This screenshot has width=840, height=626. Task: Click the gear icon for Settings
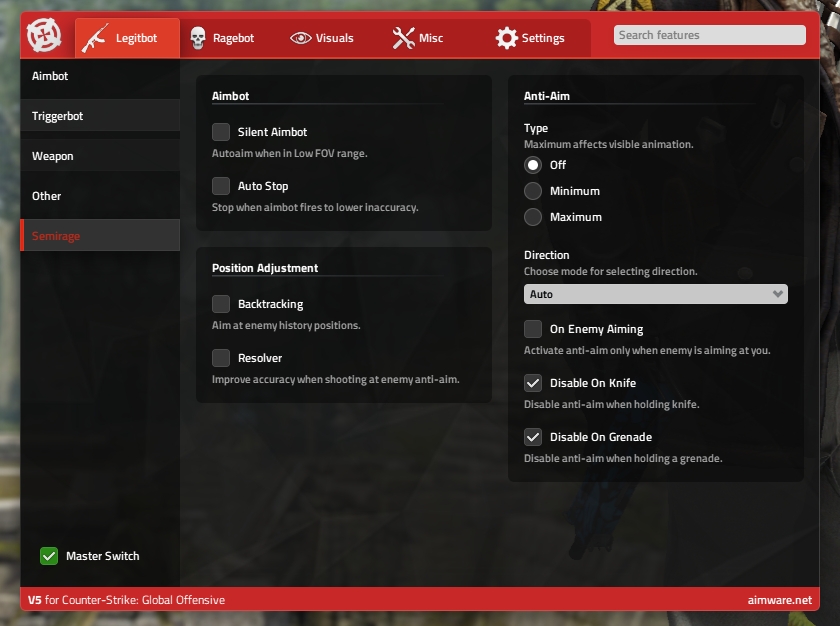coord(507,38)
